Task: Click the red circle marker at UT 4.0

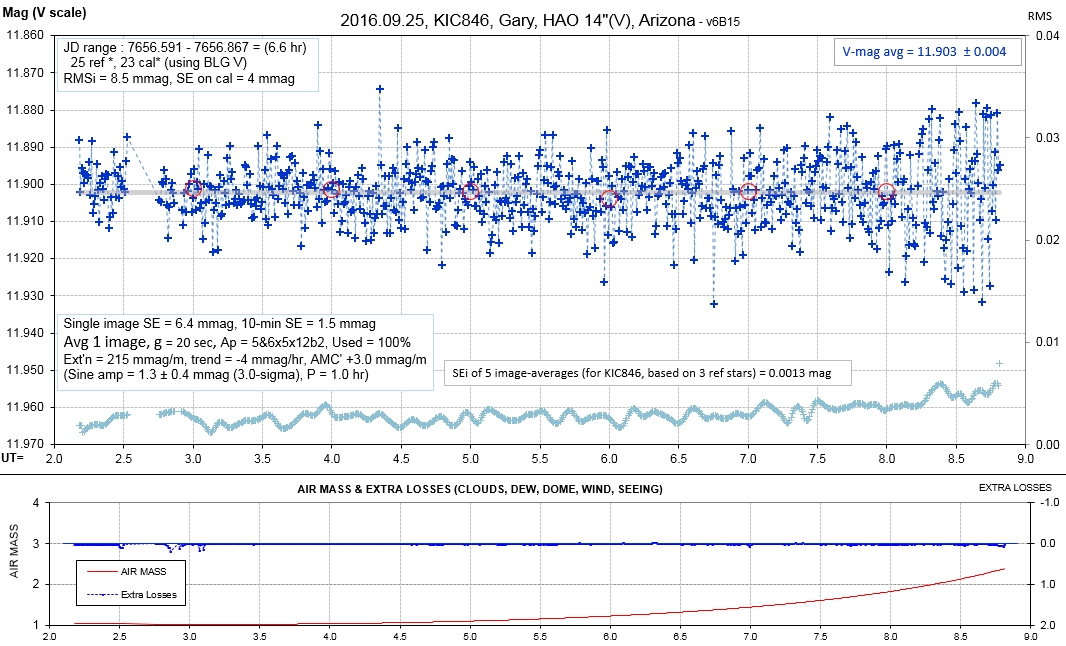Action: click(333, 189)
